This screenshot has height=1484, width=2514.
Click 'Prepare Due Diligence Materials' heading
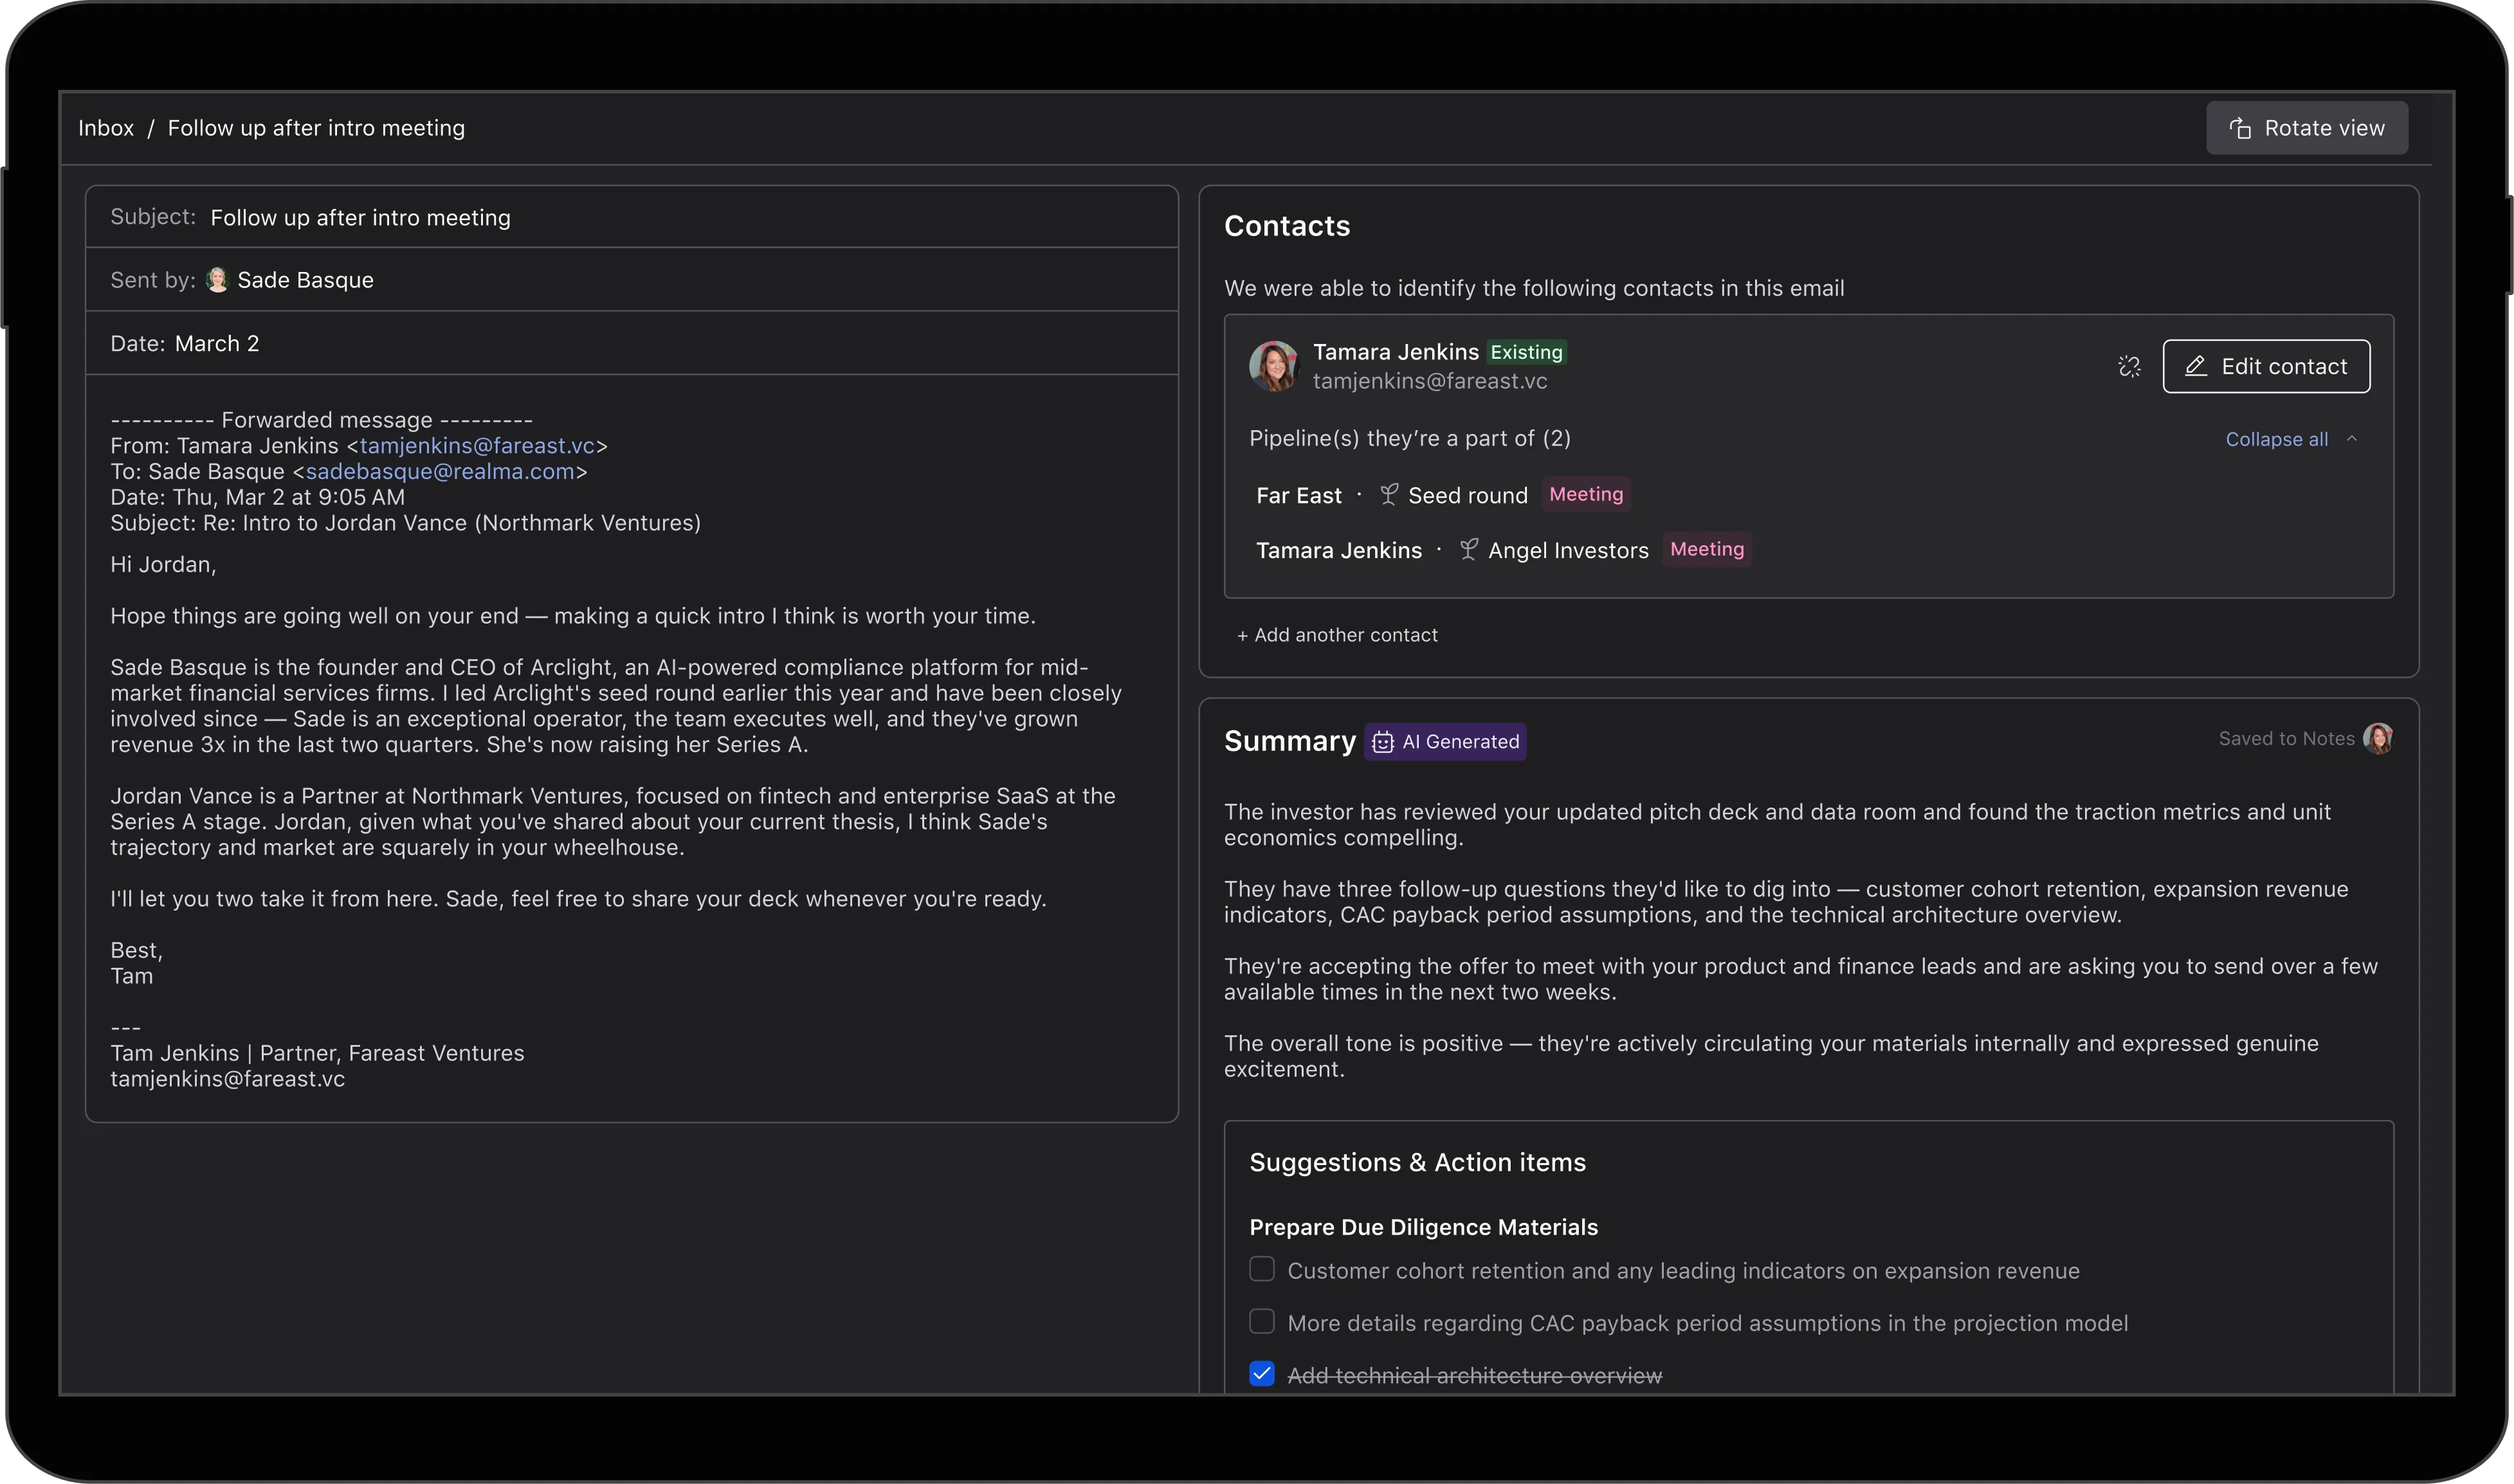(1423, 1227)
